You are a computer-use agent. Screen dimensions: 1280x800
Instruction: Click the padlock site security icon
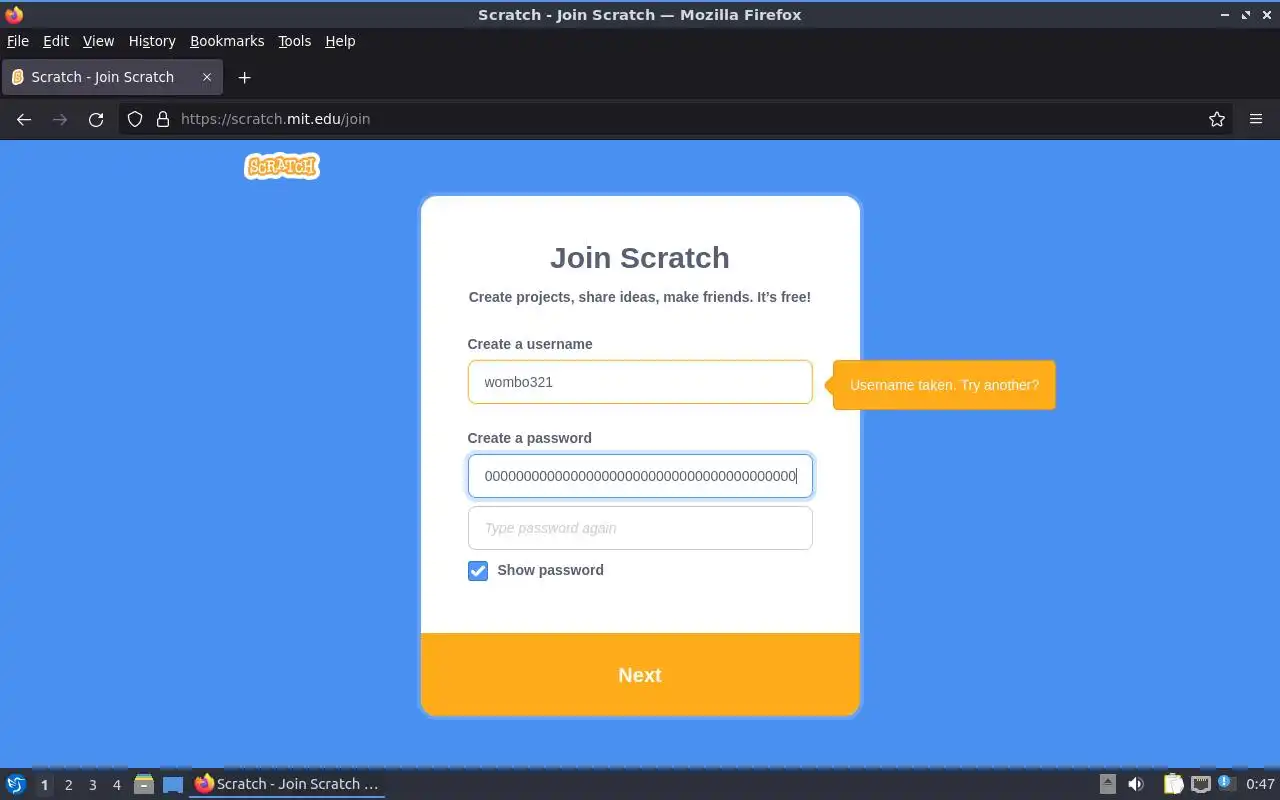point(163,119)
